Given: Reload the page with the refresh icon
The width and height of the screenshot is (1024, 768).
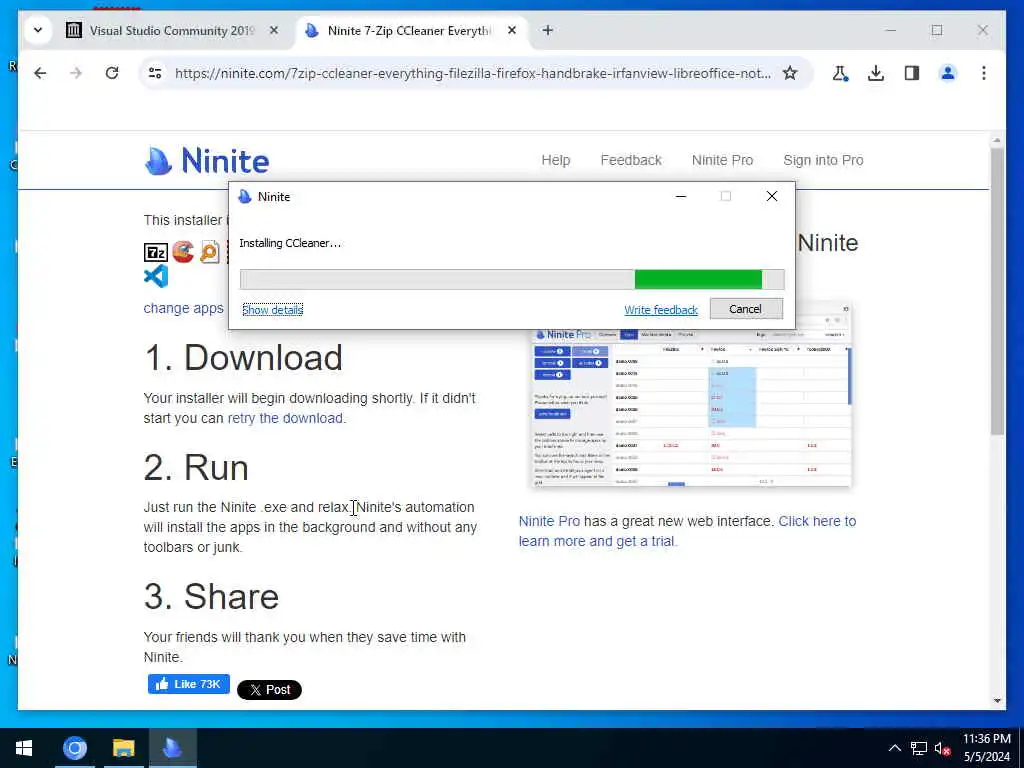Looking at the screenshot, I should tap(112, 73).
